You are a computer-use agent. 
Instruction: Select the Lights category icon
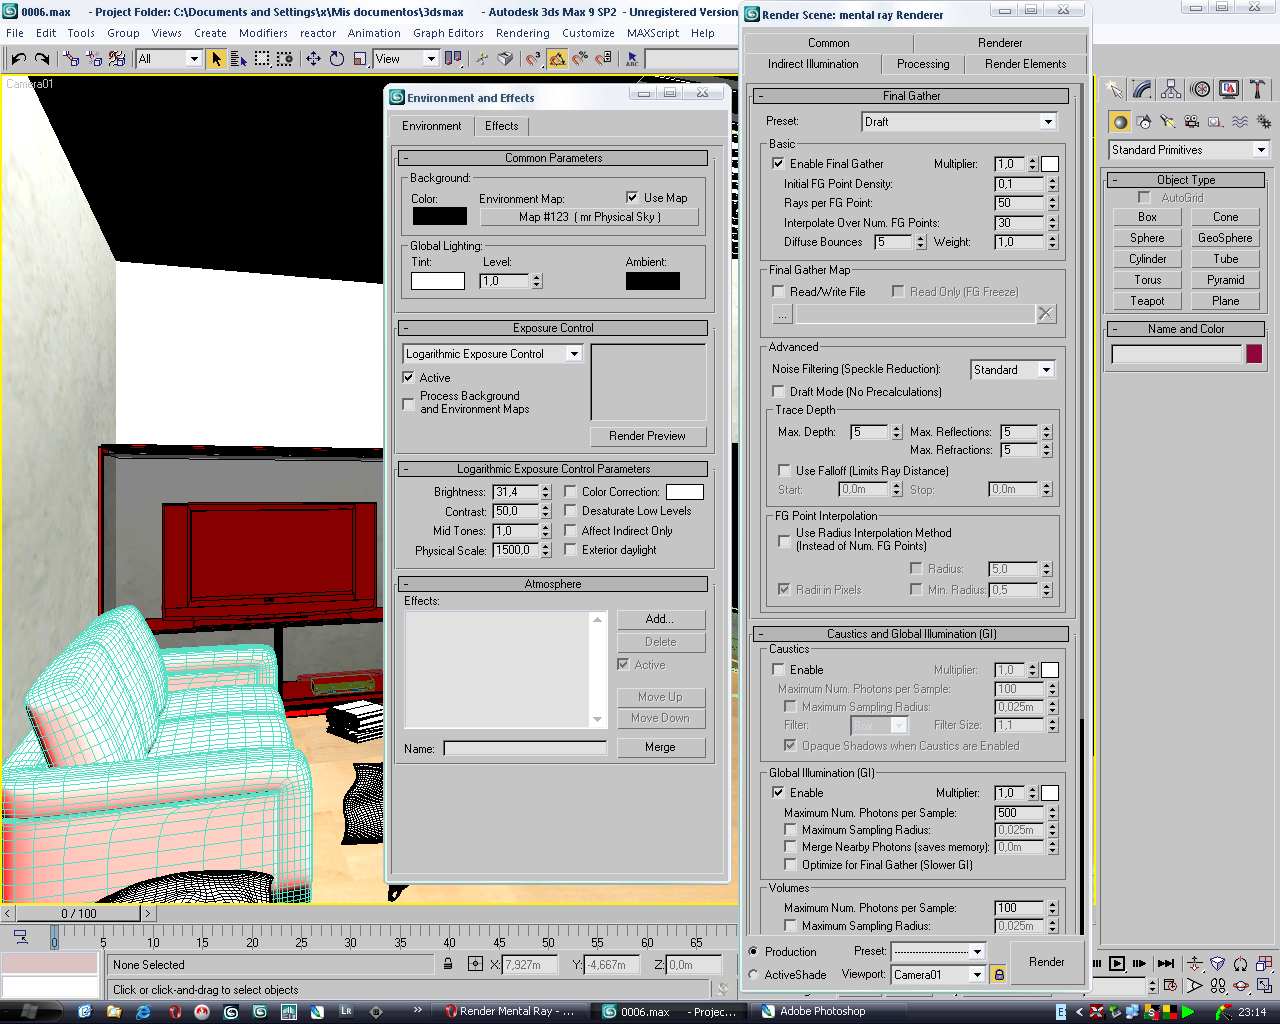point(1168,122)
